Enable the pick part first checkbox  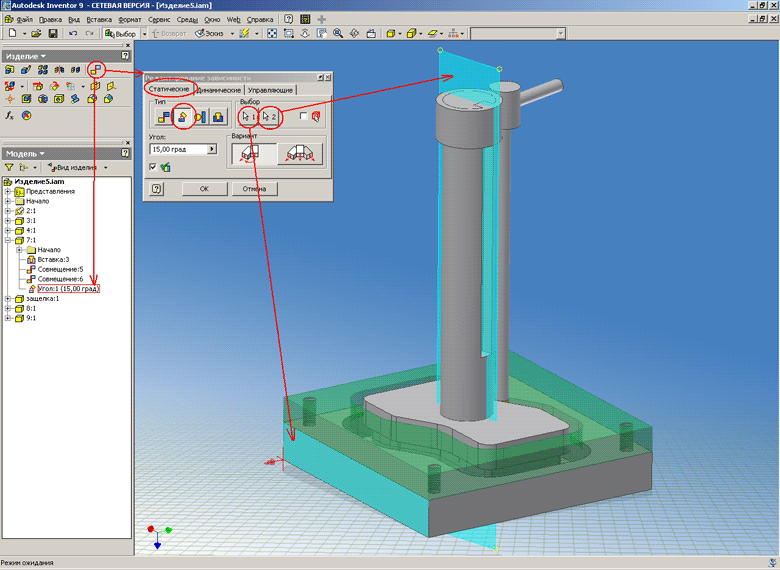[x=303, y=116]
